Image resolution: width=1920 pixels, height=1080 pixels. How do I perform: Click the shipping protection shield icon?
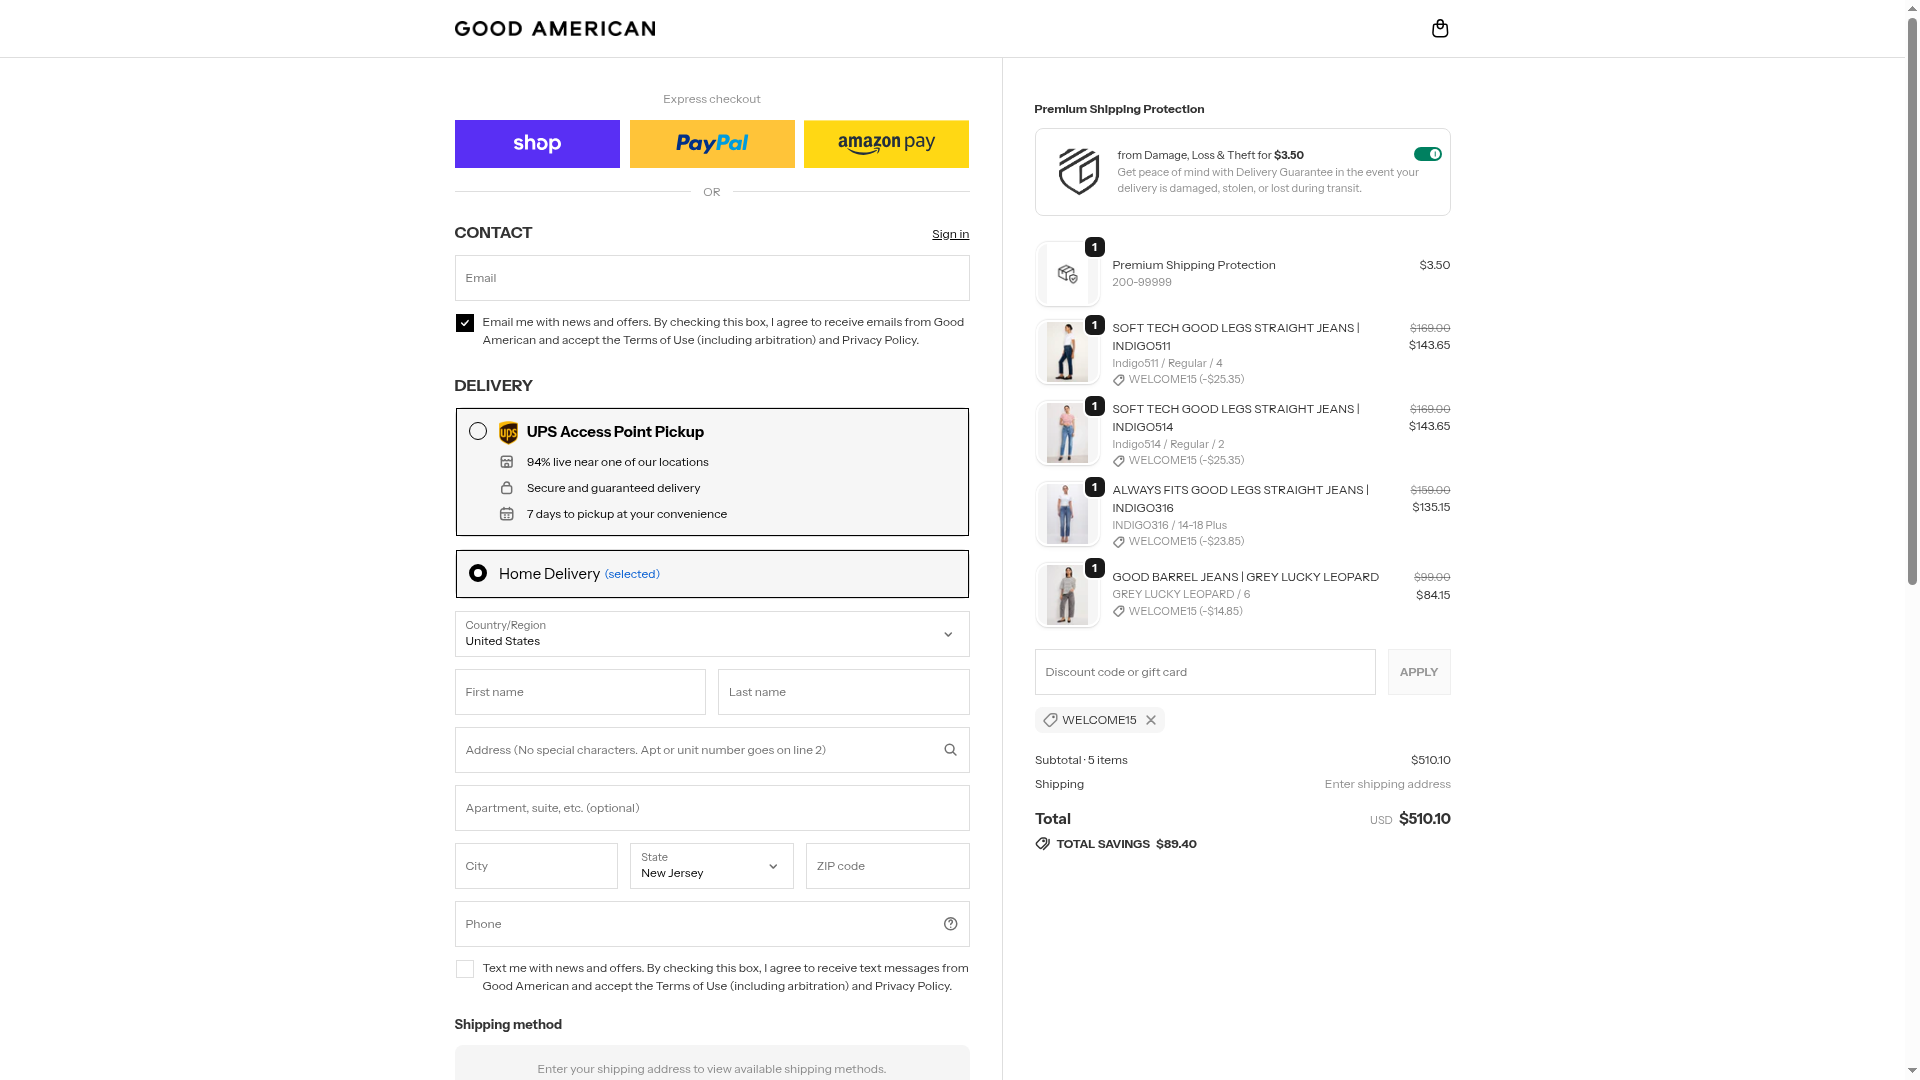[1078, 172]
